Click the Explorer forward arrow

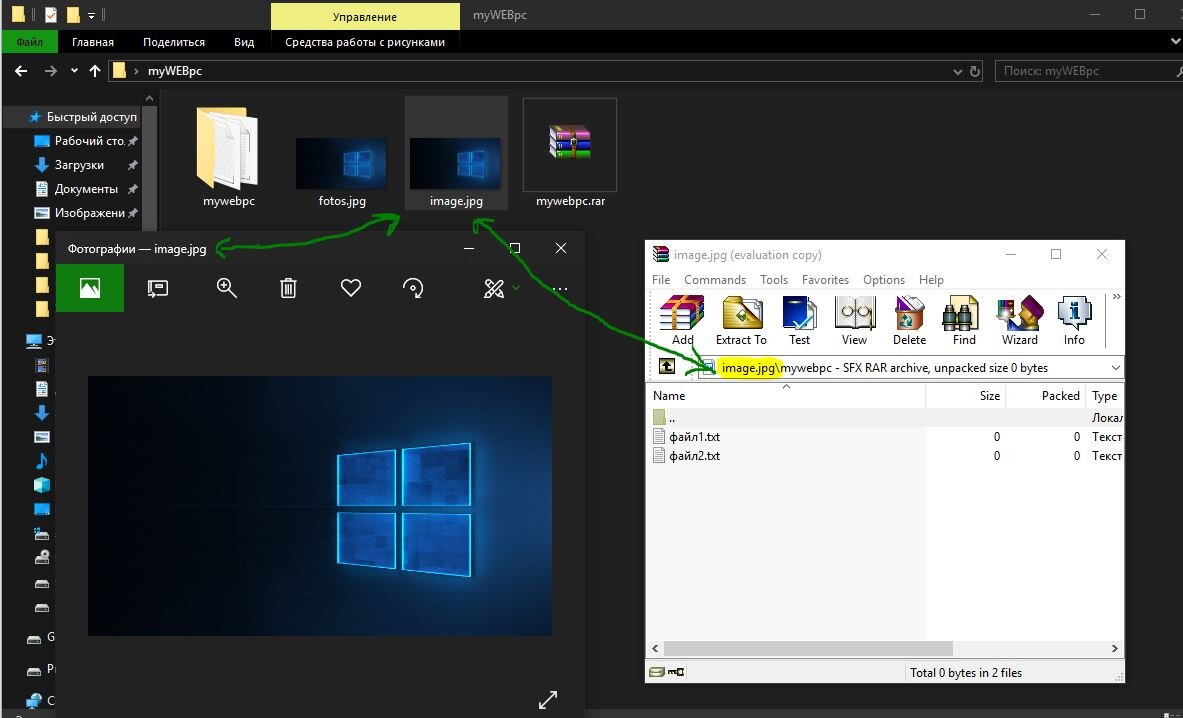pyautogui.click(x=51, y=71)
